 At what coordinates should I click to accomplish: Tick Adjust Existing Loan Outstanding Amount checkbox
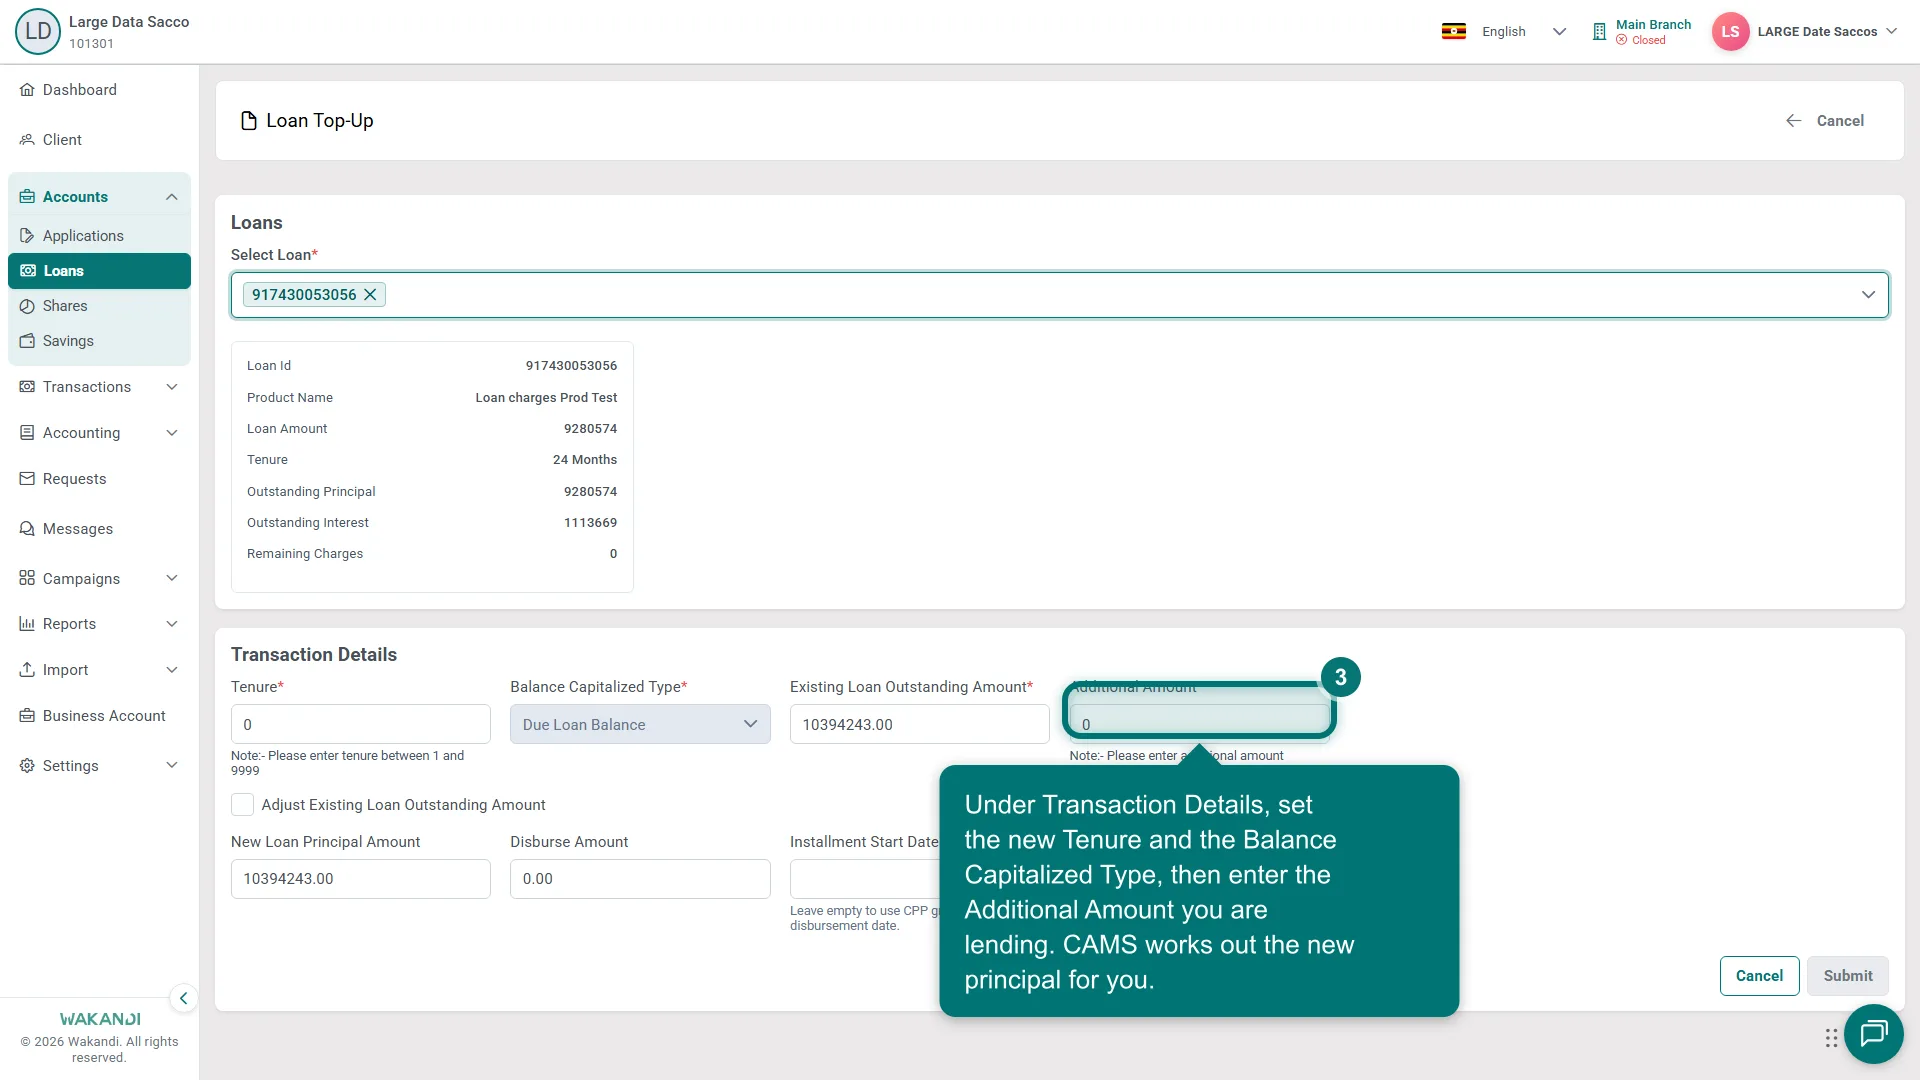[242, 805]
